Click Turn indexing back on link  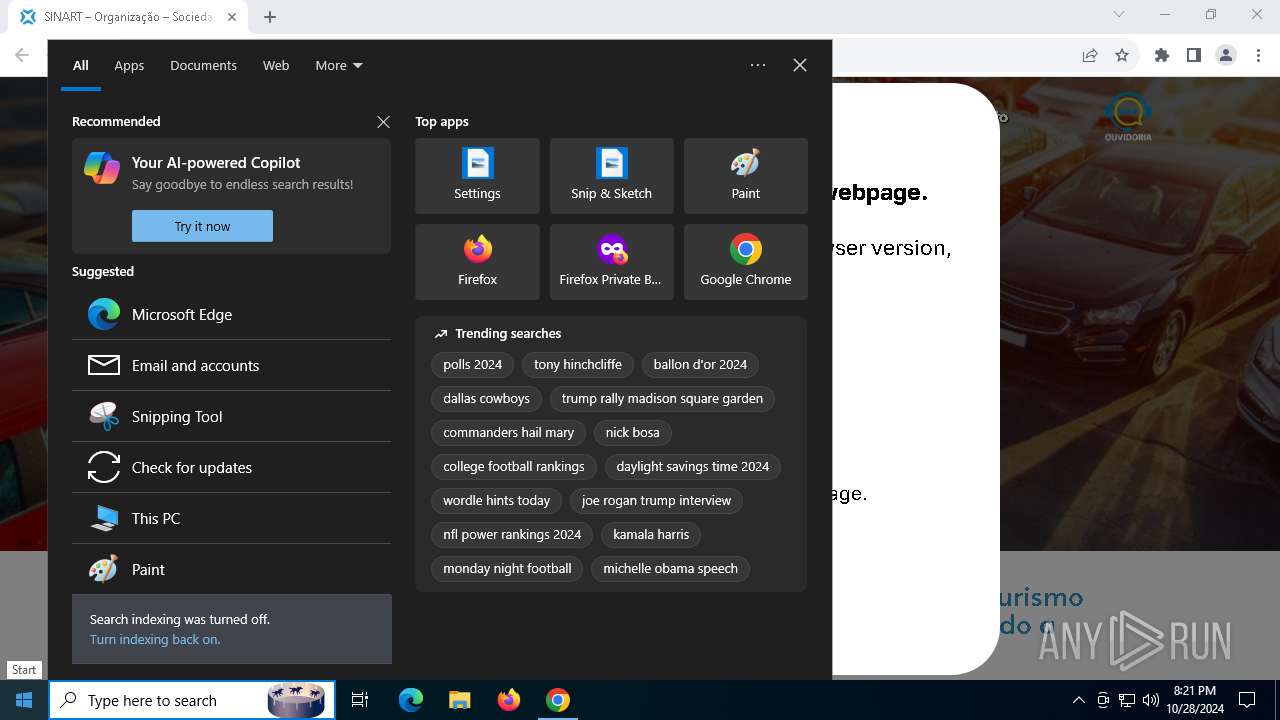click(155, 639)
